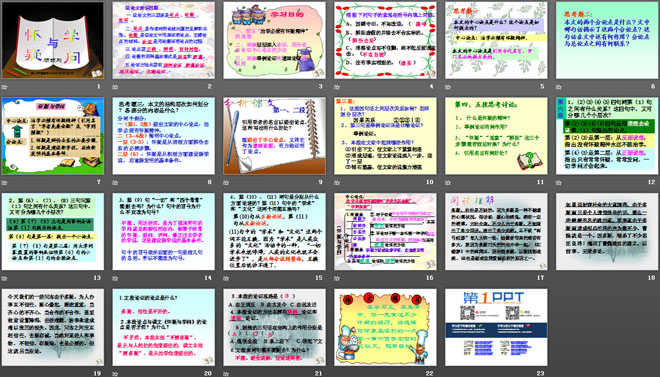Select slide 11 thumbnail with question-mark book
Image resolution: width=660 pixels, height=377 pixels.
[496, 136]
